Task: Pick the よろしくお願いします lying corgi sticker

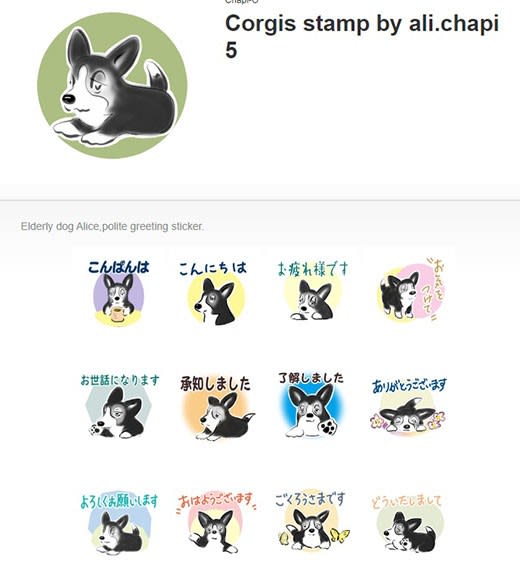Action: tap(119, 523)
